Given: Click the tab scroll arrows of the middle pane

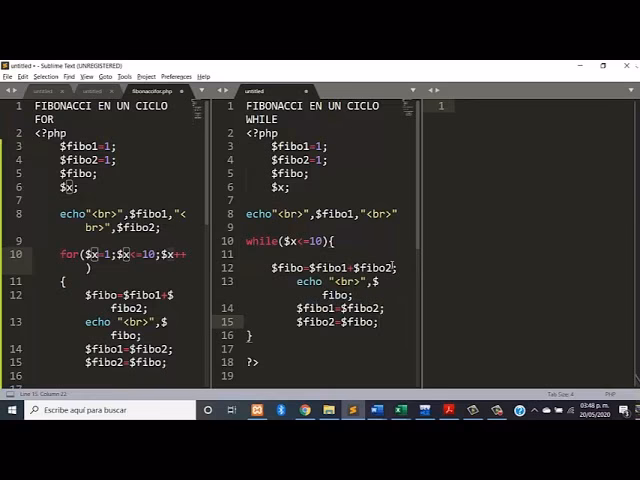Looking at the screenshot, I should click(x=223, y=90).
